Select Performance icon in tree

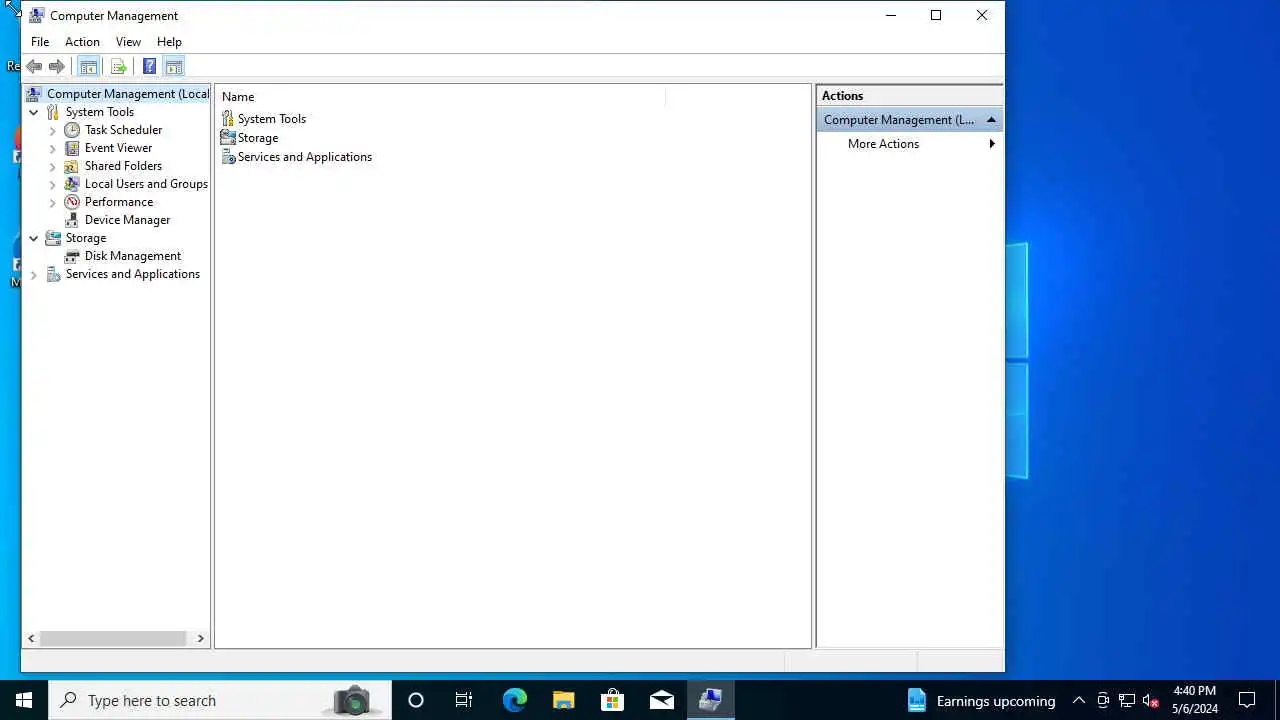click(72, 202)
